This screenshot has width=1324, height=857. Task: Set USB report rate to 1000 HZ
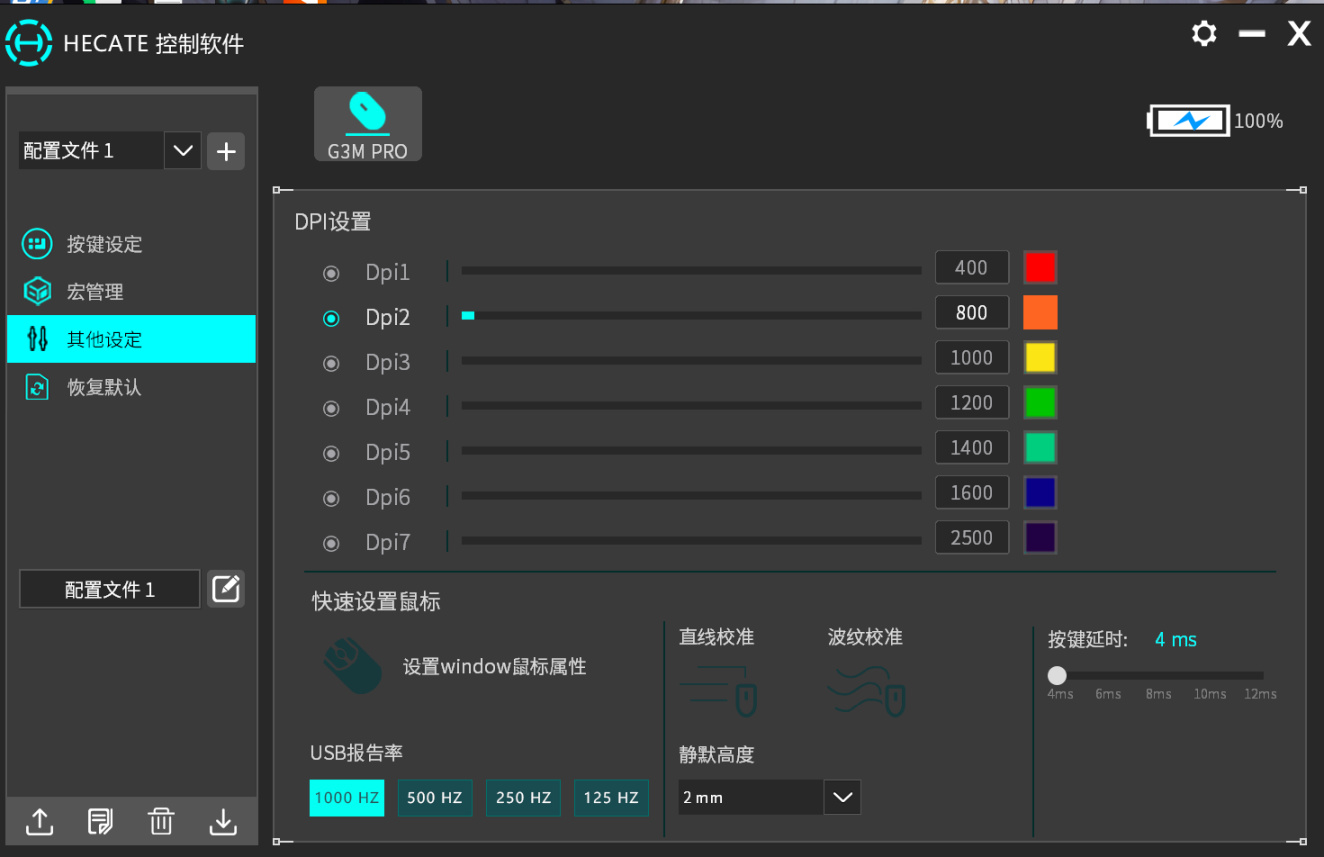pos(347,798)
